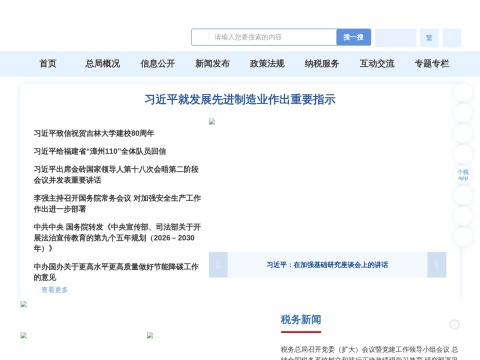480x360 pixels.
Task: Open the 首页 navigation item
Action: tap(48, 63)
